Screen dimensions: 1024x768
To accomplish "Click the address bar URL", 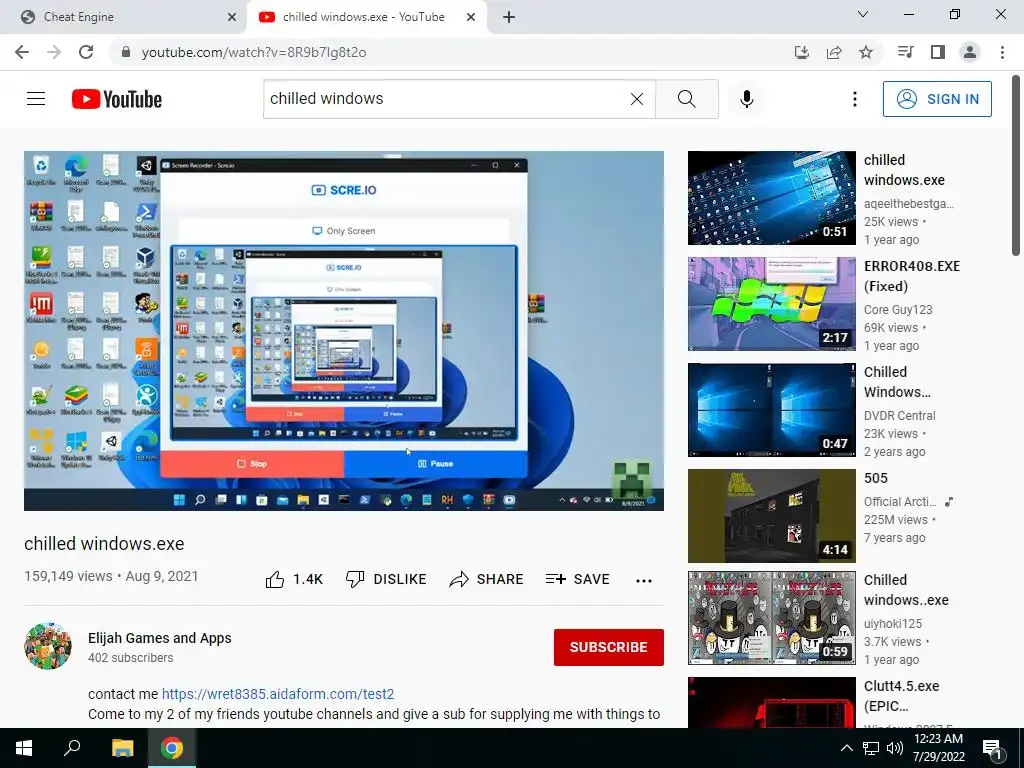I will 254,52.
